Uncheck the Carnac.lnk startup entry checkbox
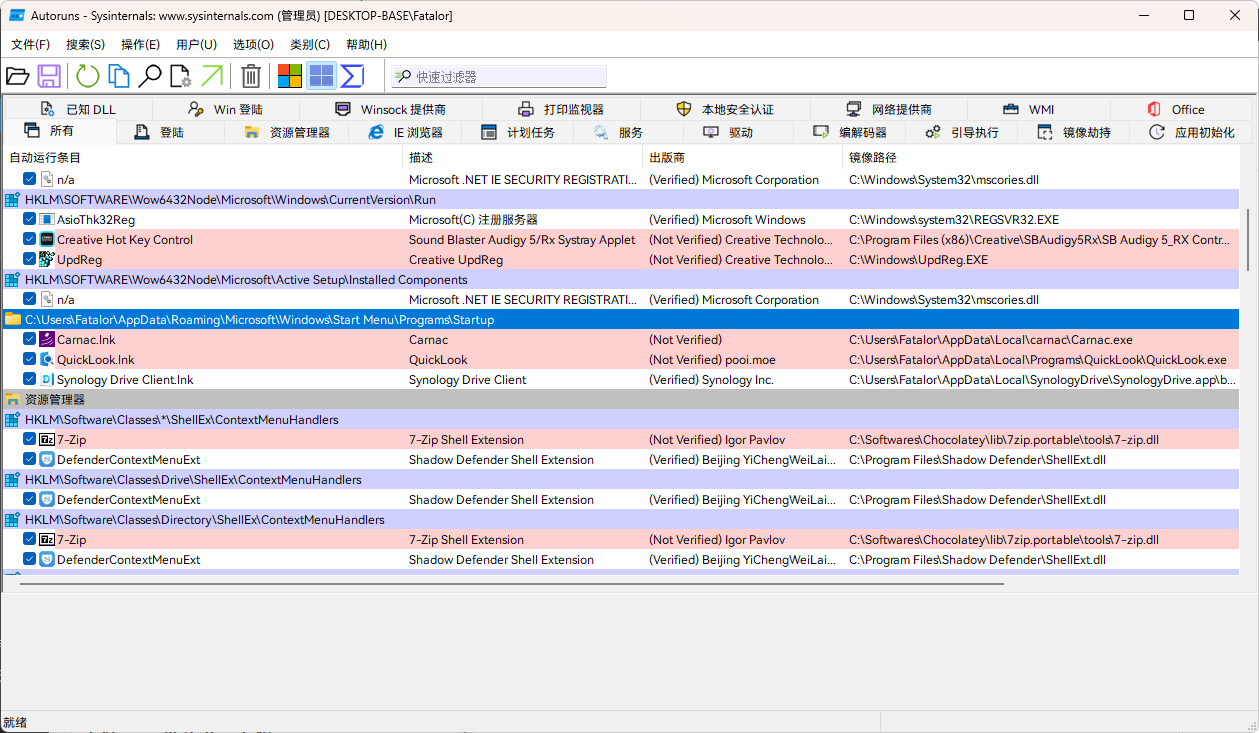This screenshot has height=733, width=1259. pyautogui.click(x=30, y=340)
